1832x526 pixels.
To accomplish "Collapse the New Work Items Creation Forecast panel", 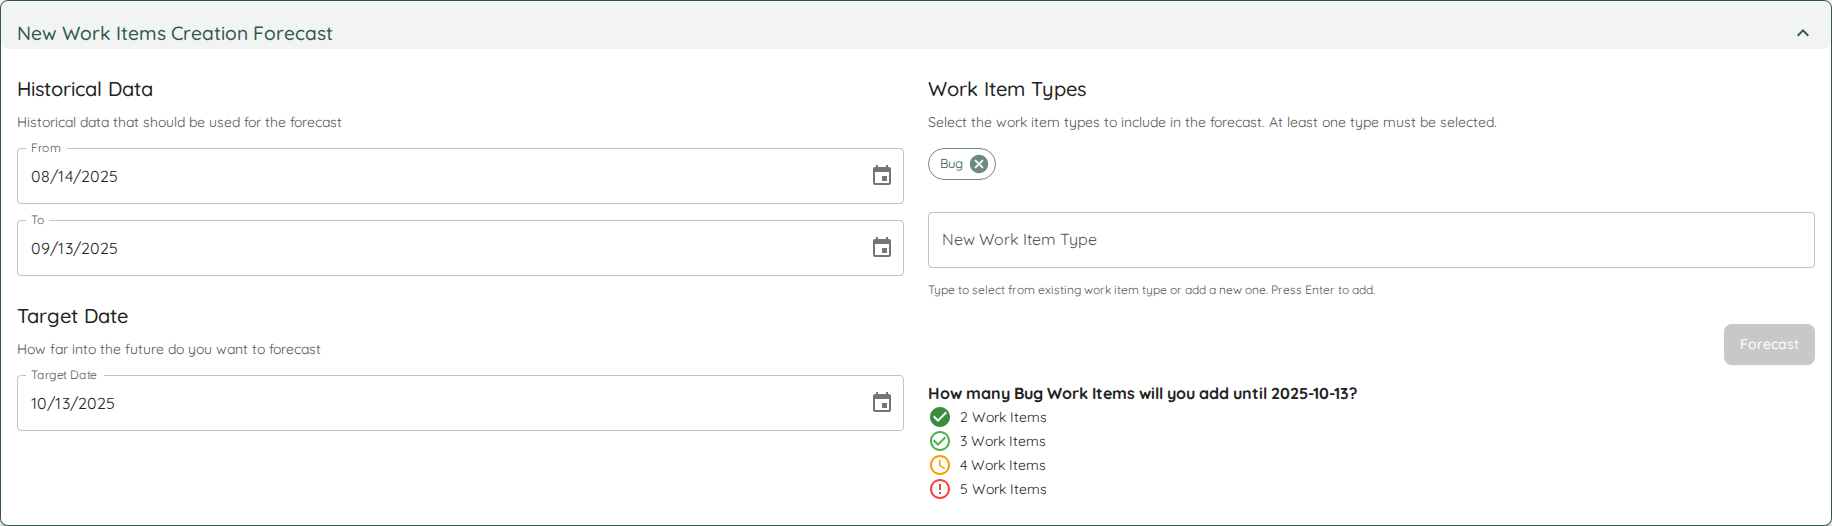I will (1802, 33).
